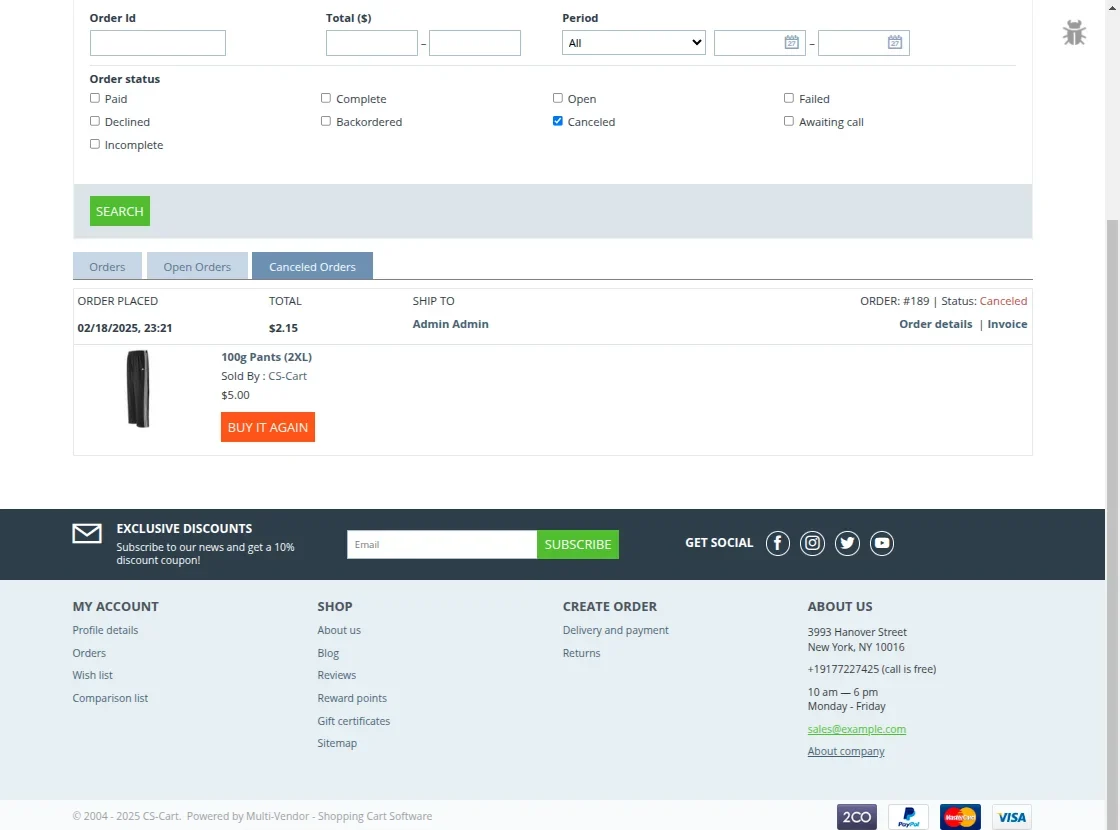Viewport: 1120px width, 830px height.
Task: Open Order details for order #189
Action: (935, 324)
